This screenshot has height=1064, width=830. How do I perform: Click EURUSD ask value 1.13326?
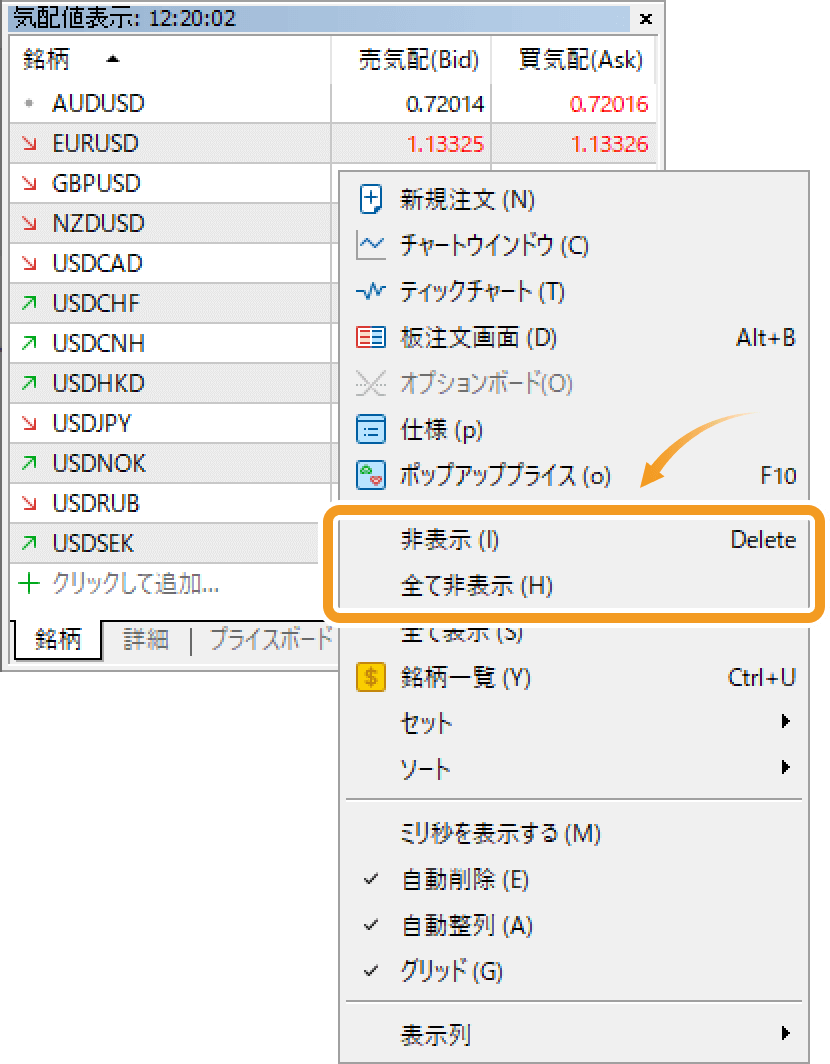(609, 144)
